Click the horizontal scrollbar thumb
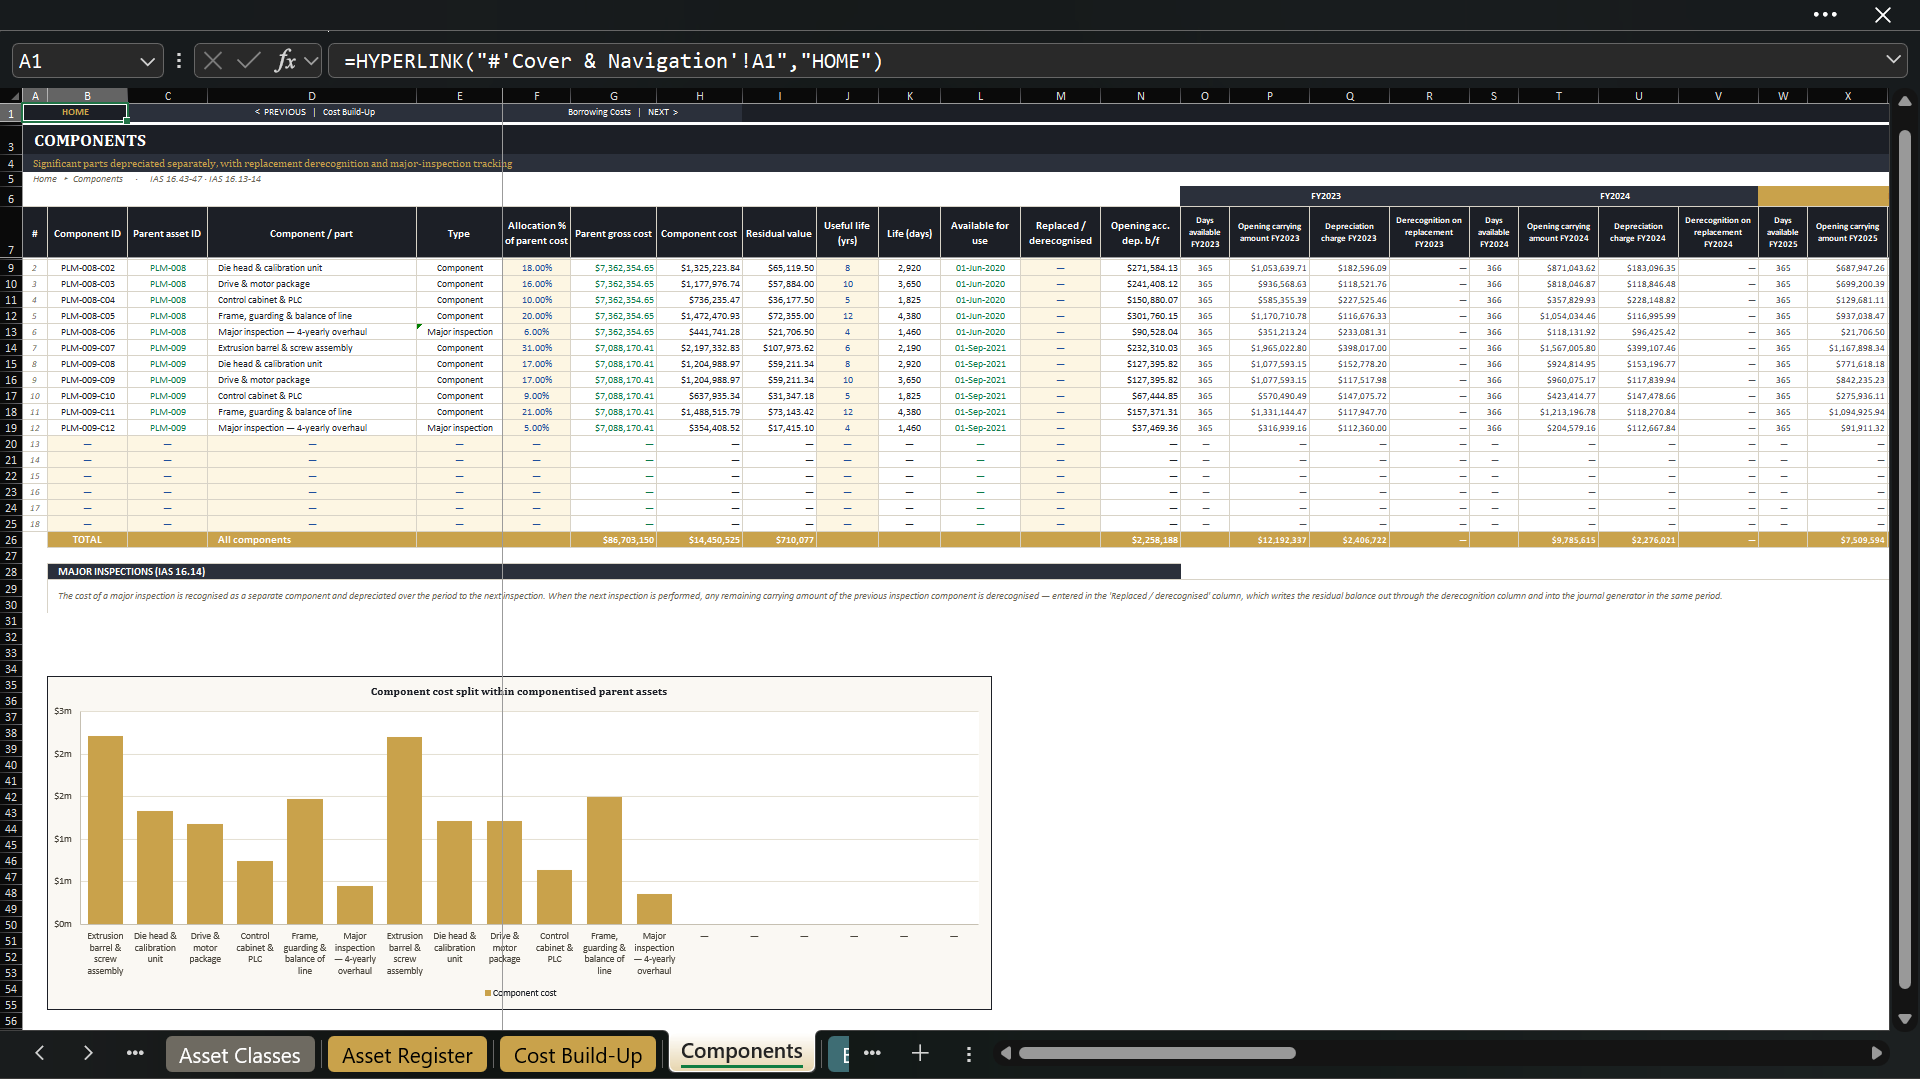 coord(1157,1053)
